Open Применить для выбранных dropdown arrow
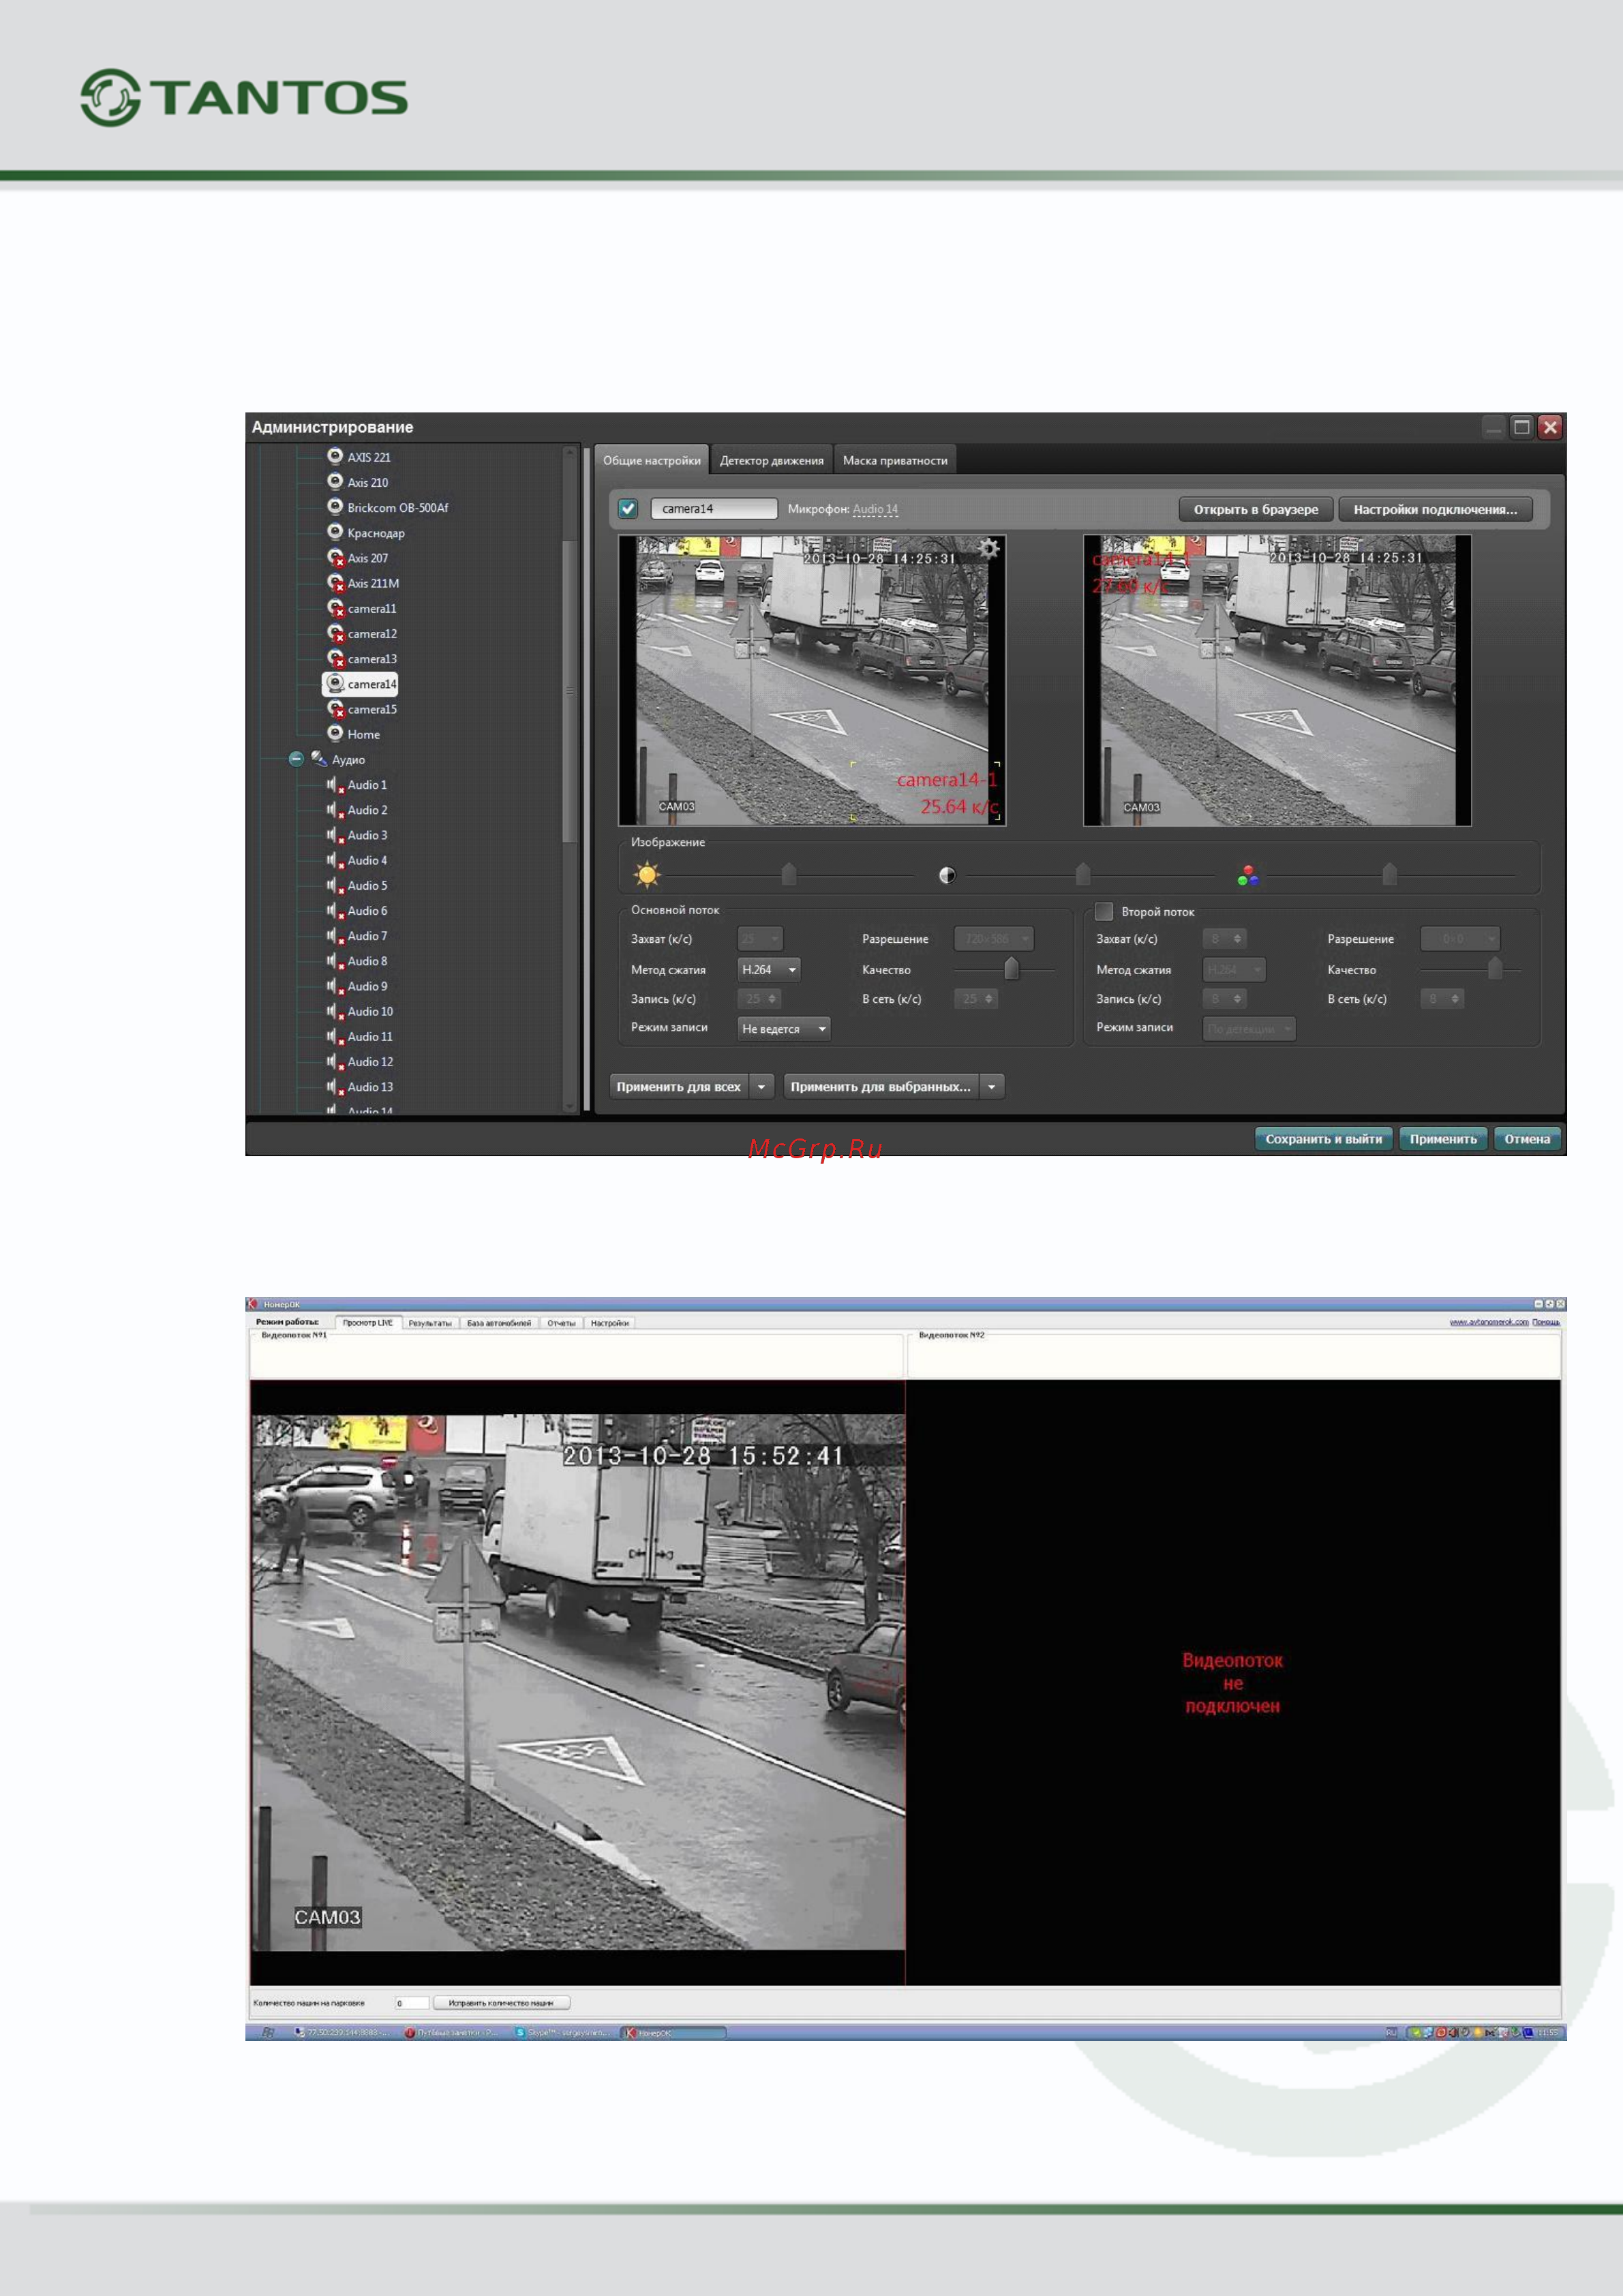 (991, 1086)
